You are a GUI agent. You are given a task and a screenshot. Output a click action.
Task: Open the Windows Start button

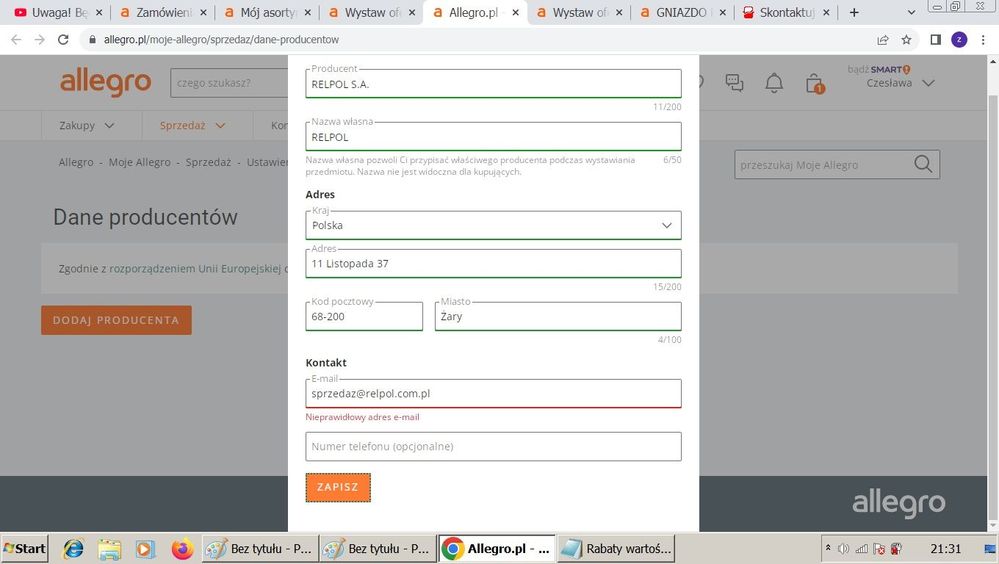pos(25,548)
